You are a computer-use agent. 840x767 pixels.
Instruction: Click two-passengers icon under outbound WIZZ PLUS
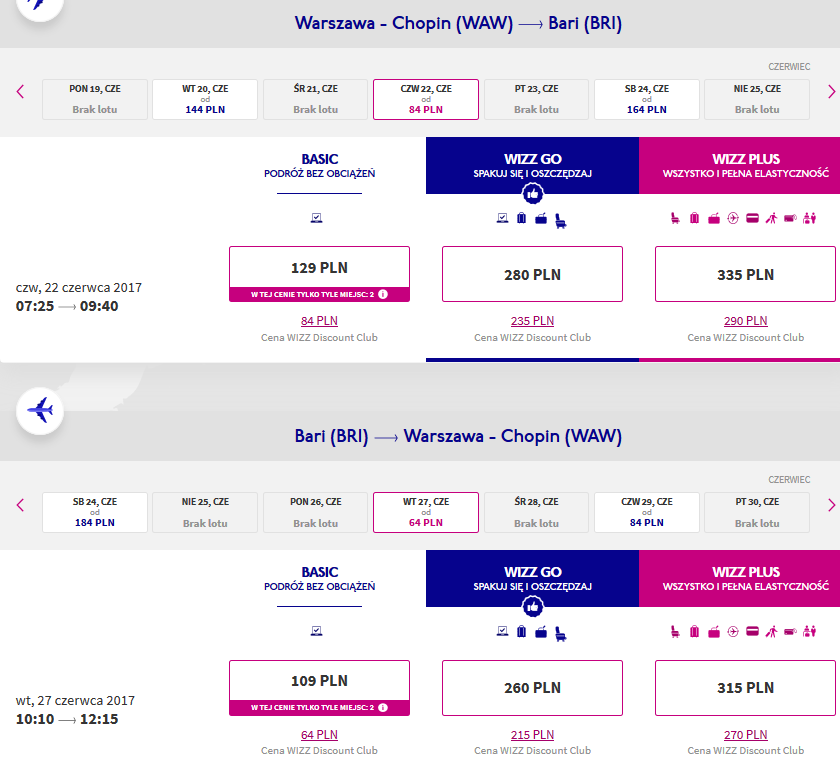click(809, 218)
